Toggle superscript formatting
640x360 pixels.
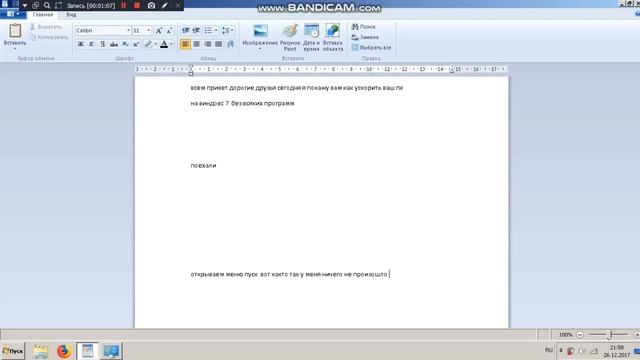pos(136,44)
